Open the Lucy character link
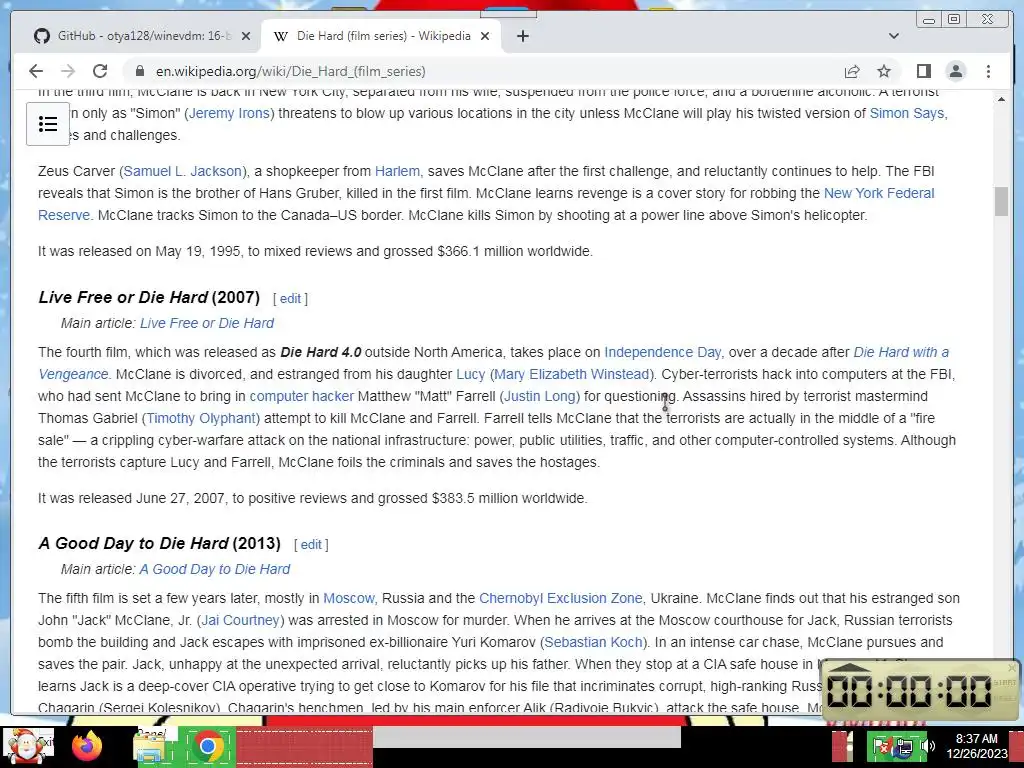Screen dimensions: 1024x768 [x=470, y=374]
